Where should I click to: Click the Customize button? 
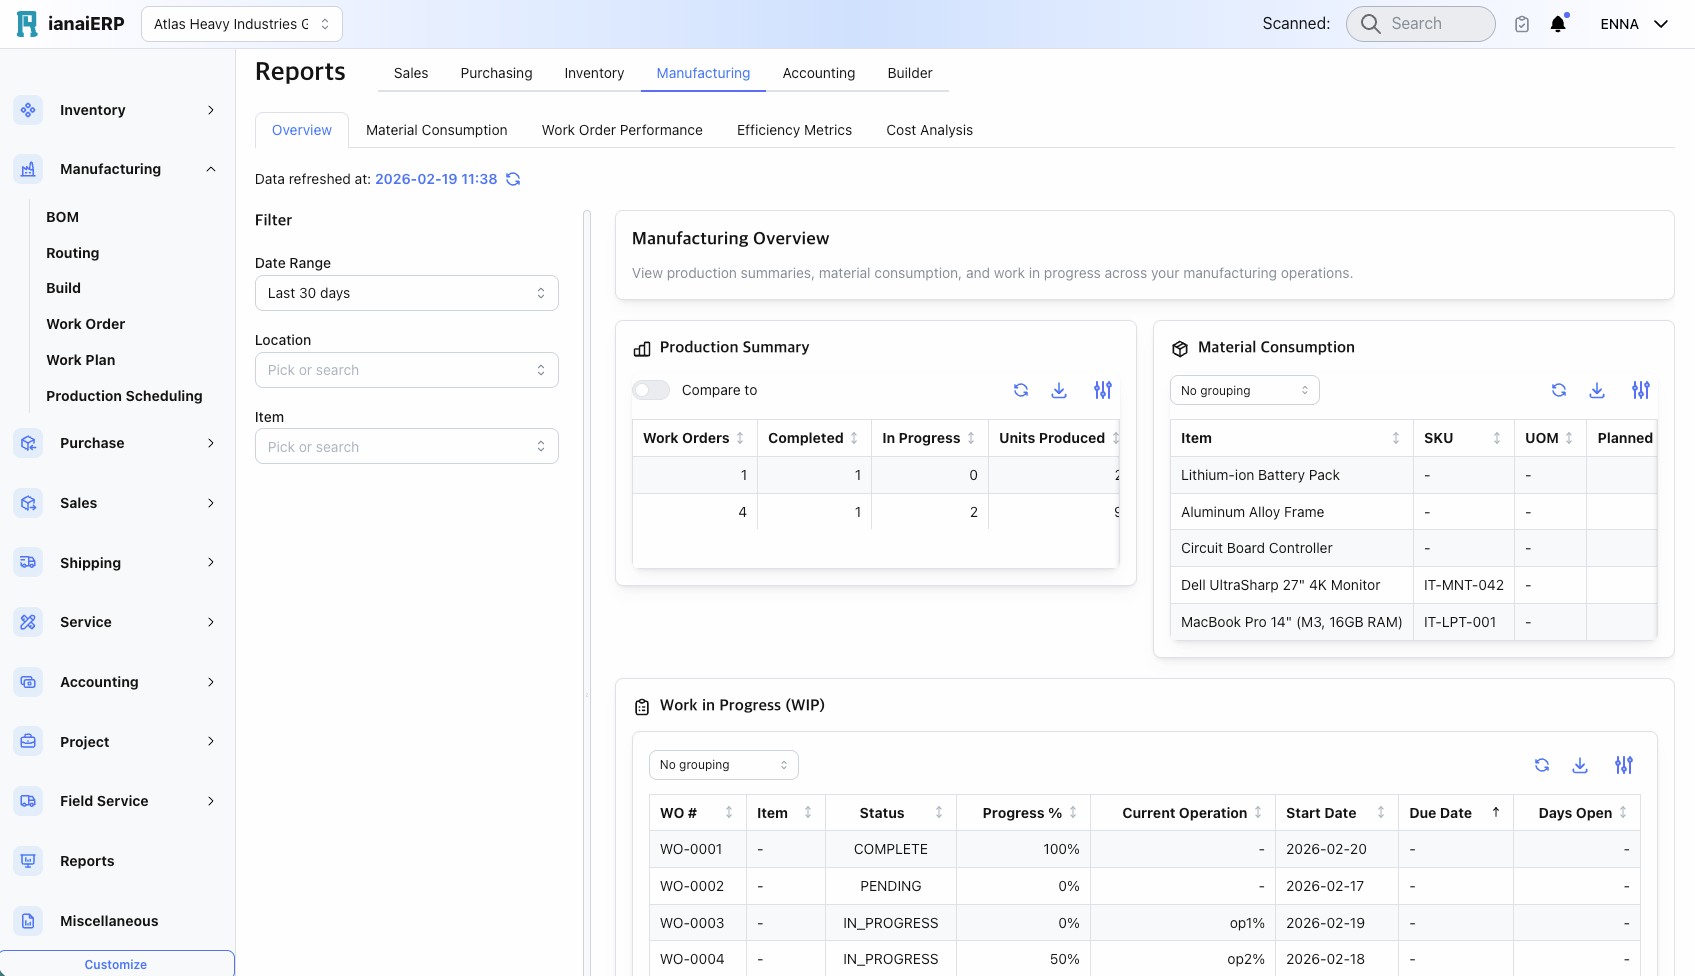pos(116,964)
